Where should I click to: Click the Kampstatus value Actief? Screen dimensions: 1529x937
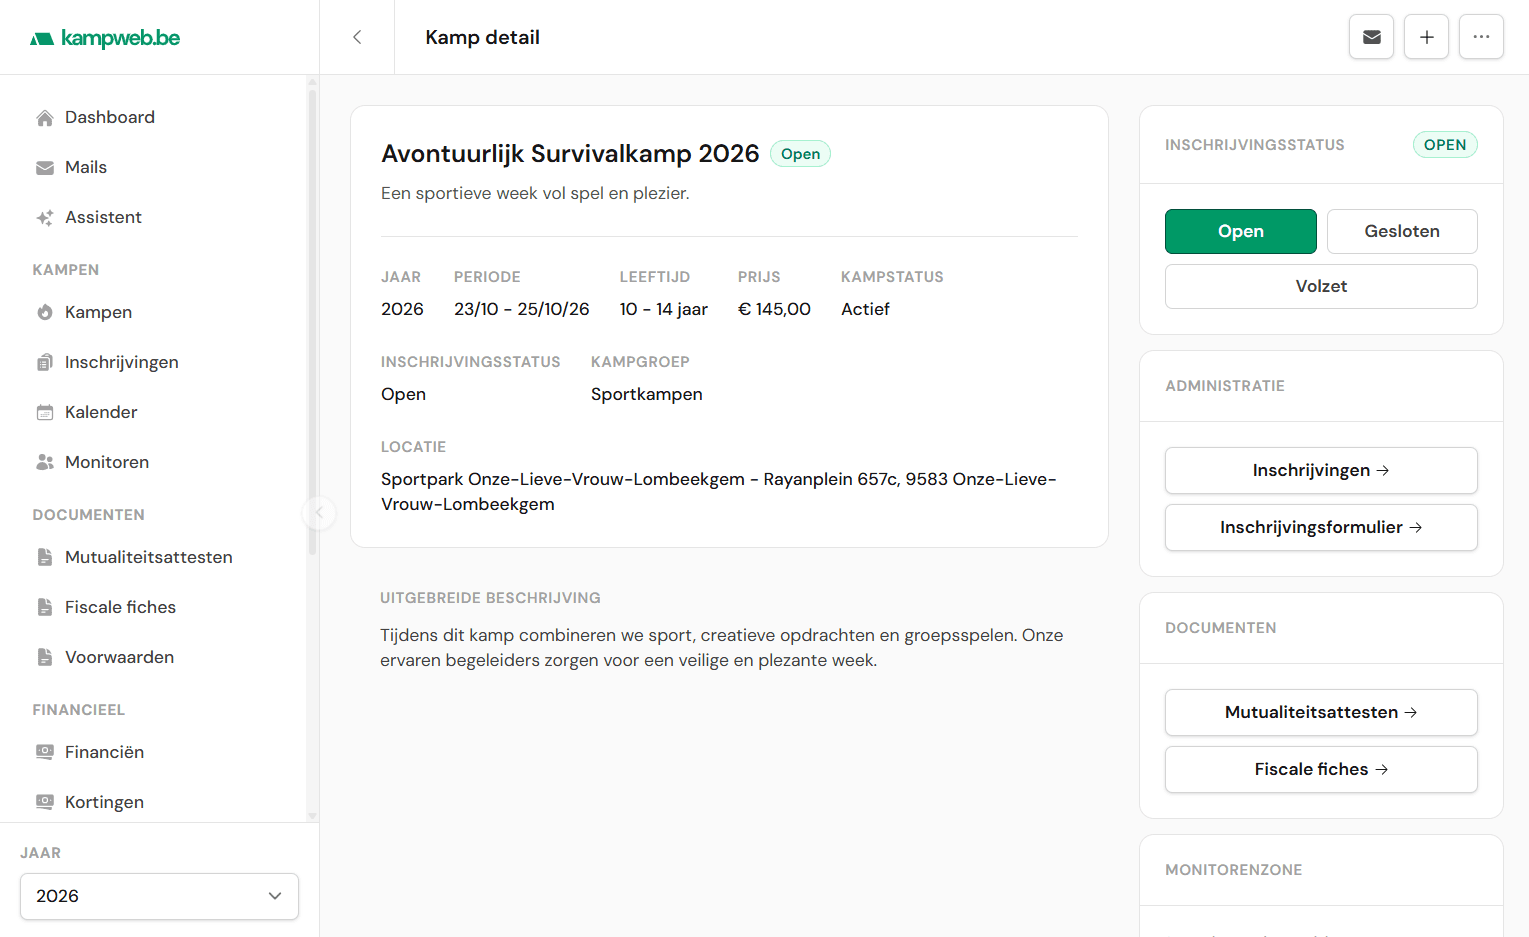(x=865, y=309)
